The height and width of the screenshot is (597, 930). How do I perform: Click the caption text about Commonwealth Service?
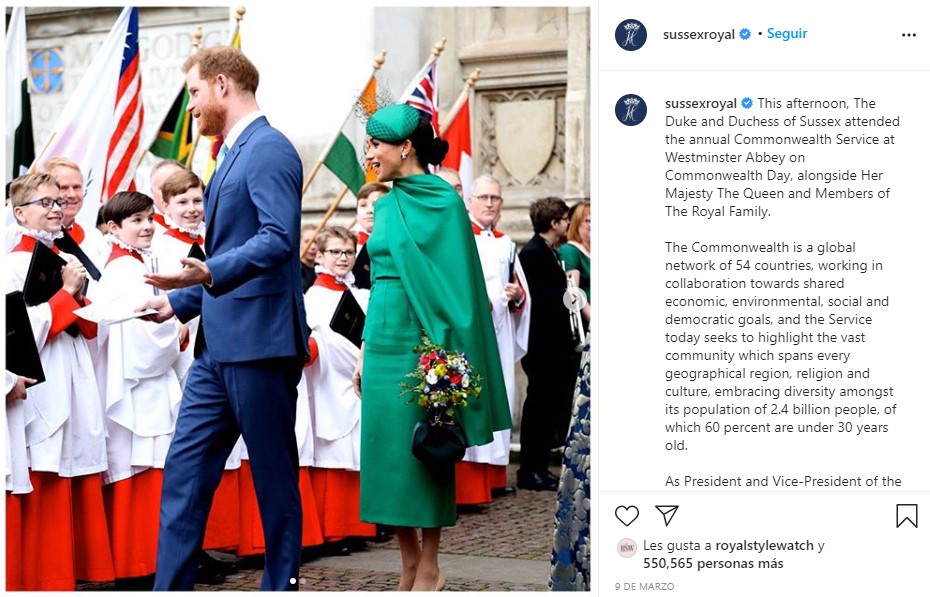[x=782, y=157]
